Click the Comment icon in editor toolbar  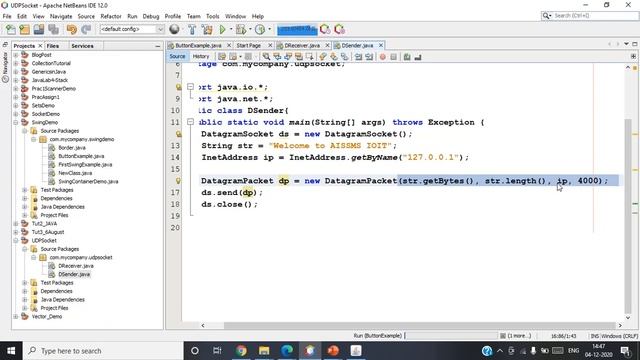pyautogui.click(x=407, y=57)
